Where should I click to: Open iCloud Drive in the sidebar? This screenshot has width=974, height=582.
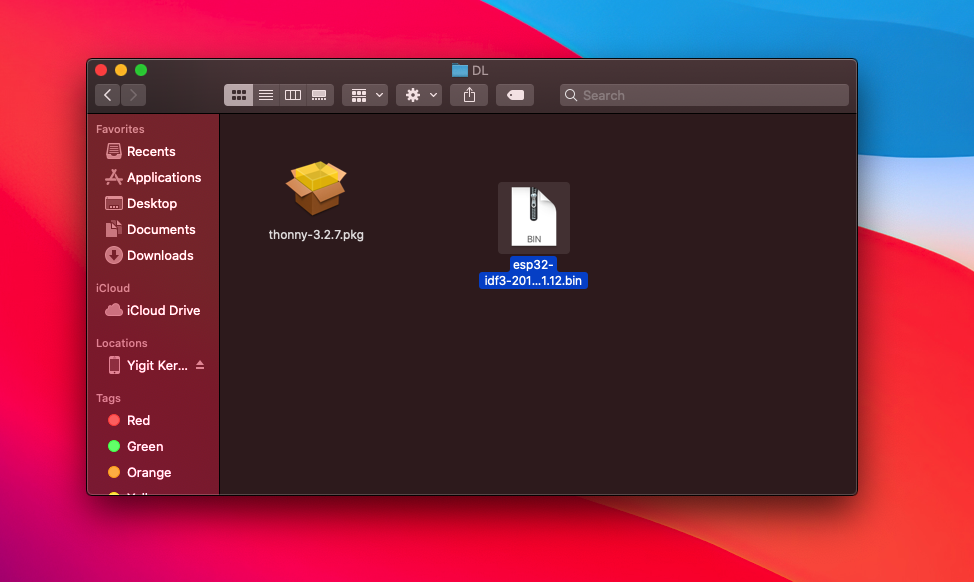[x=153, y=311]
